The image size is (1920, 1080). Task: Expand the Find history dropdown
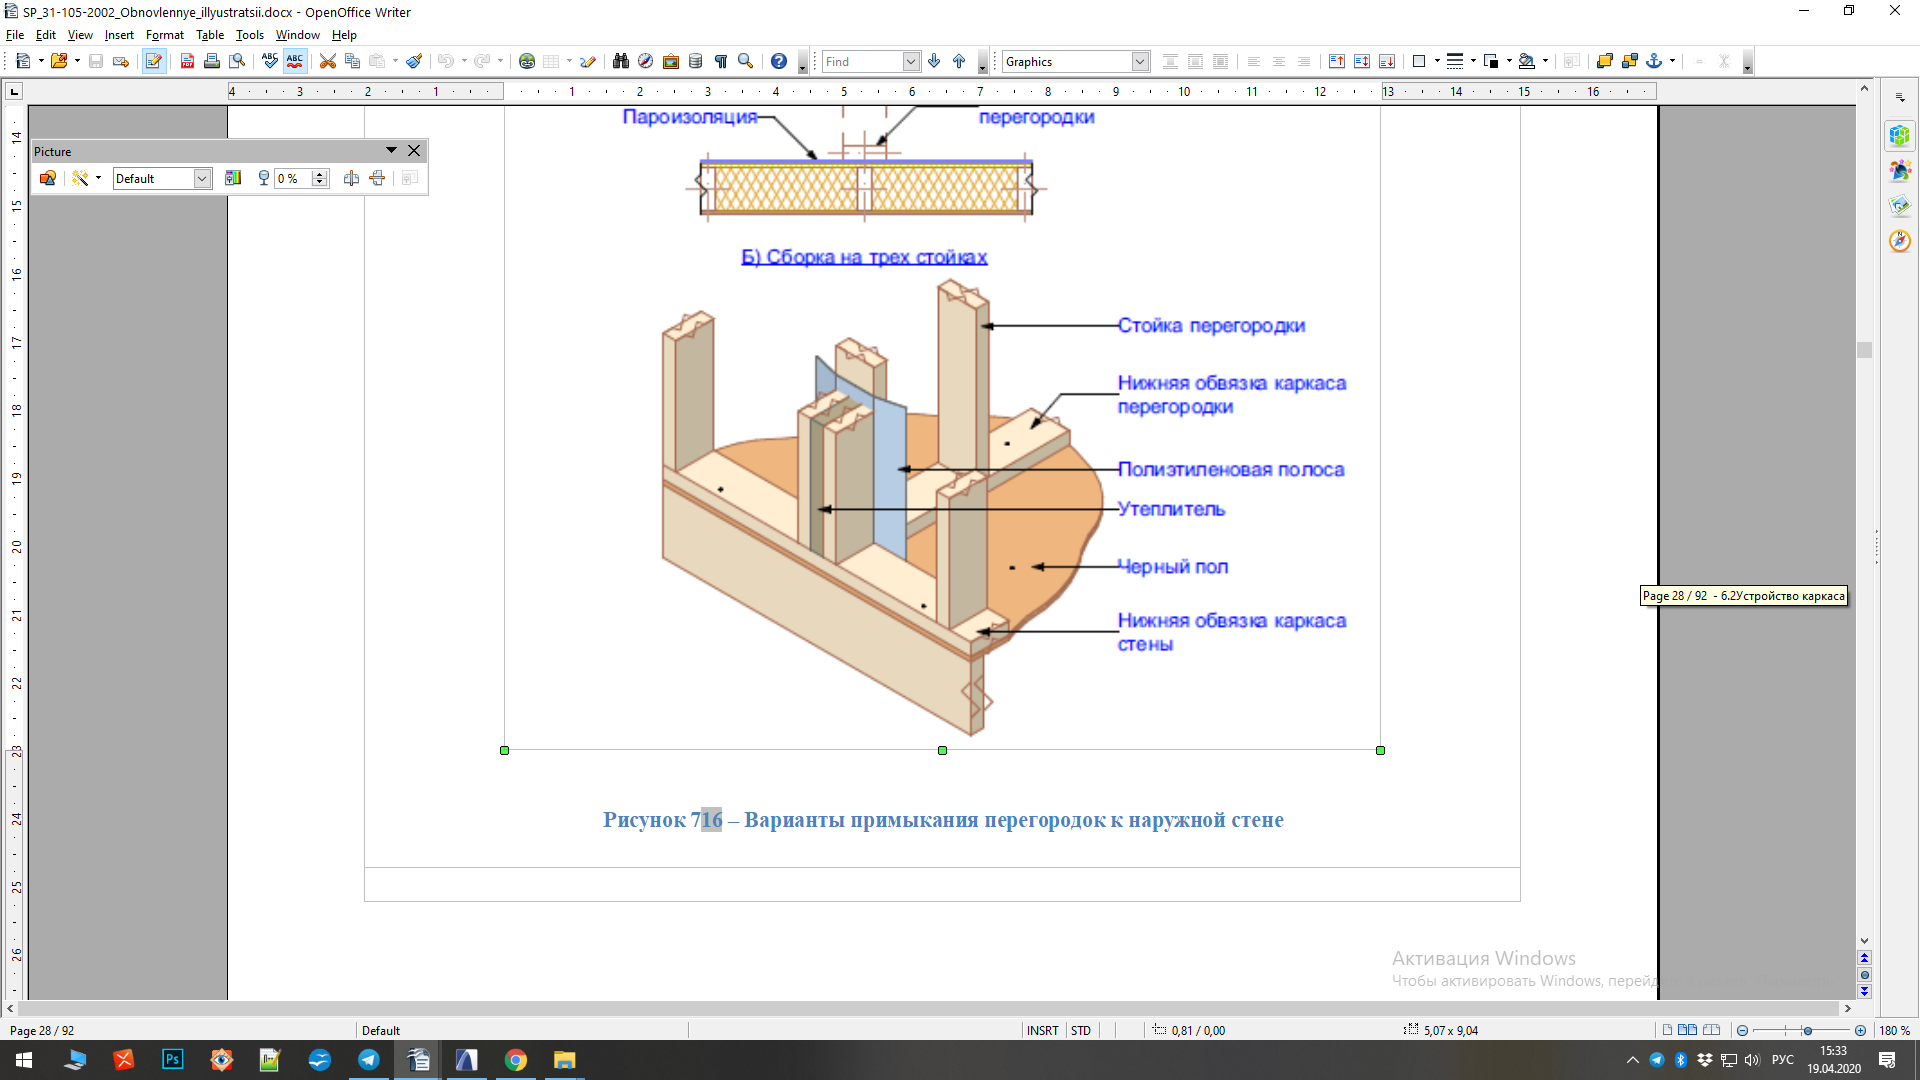coord(911,61)
